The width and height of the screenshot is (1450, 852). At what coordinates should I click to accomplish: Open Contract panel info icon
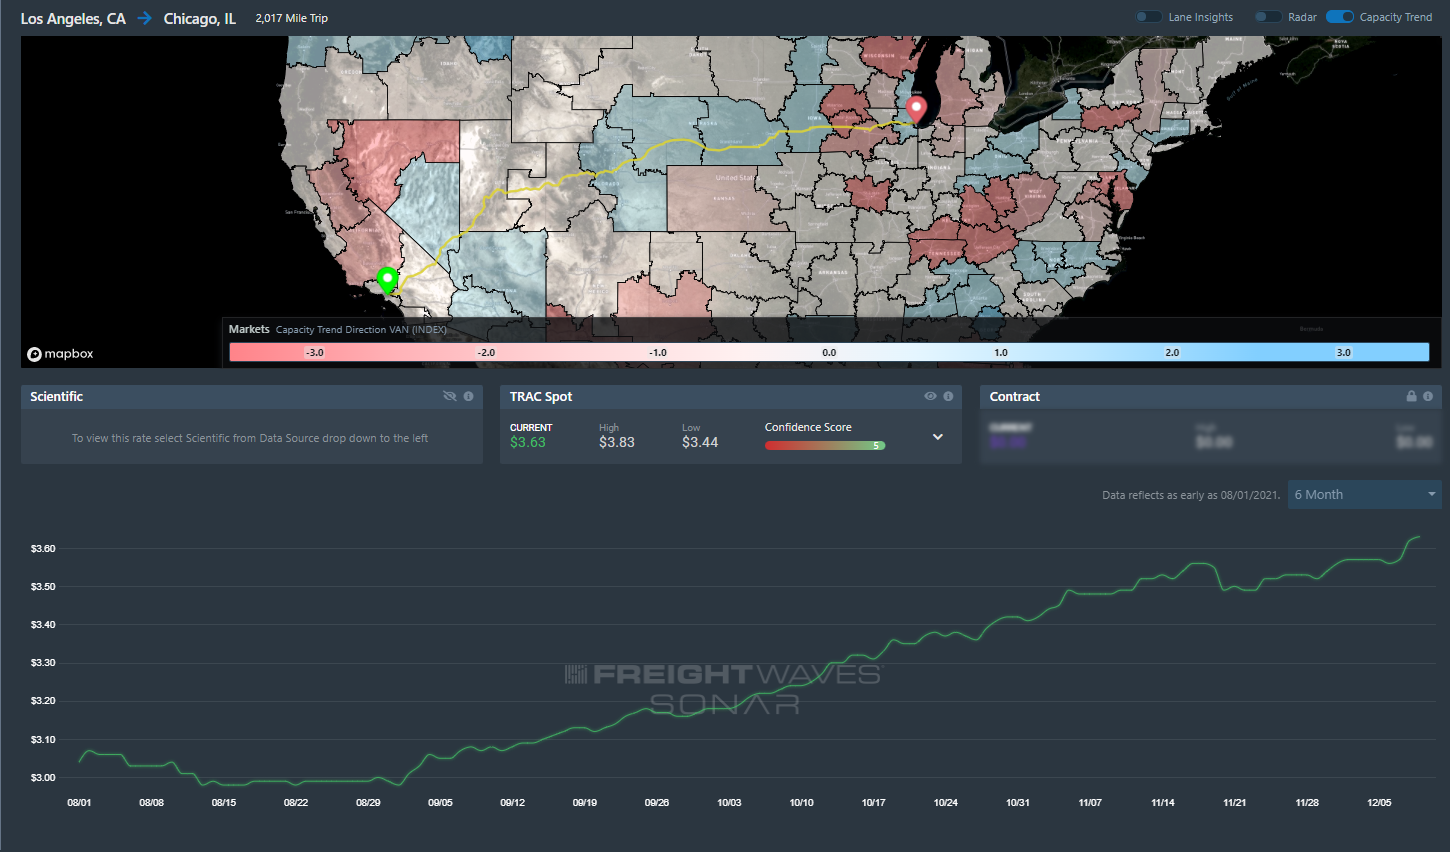click(1428, 397)
